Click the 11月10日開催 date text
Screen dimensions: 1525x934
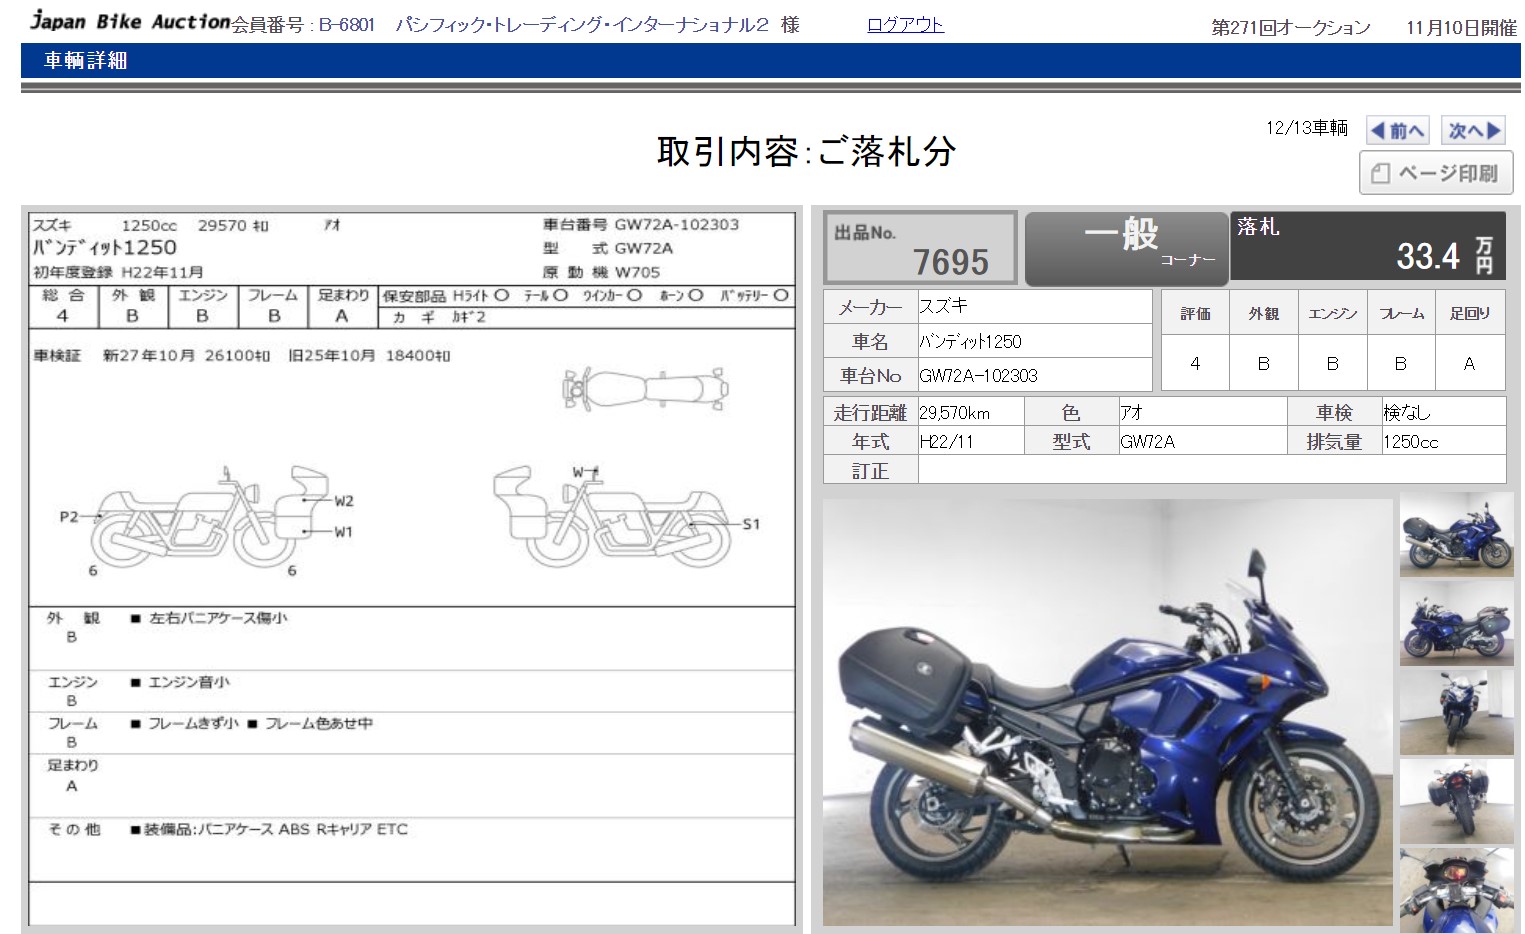click(1461, 28)
